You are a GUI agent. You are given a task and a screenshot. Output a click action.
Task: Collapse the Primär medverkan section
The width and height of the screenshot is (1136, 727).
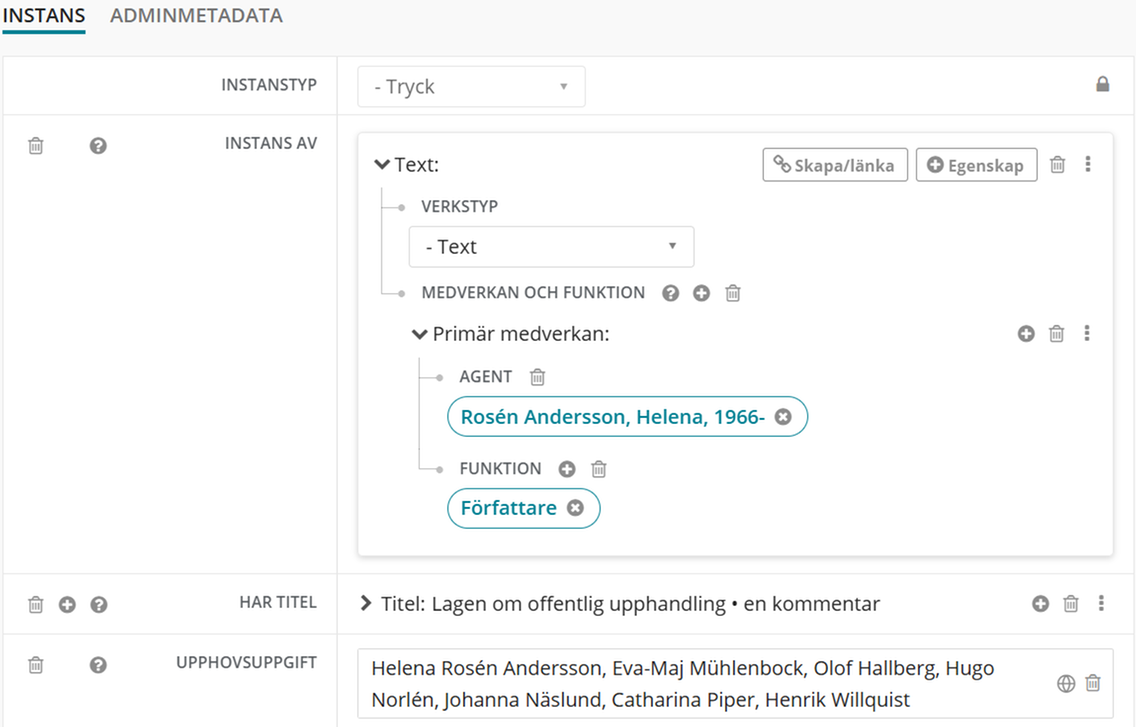pyautogui.click(x=420, y=334)
